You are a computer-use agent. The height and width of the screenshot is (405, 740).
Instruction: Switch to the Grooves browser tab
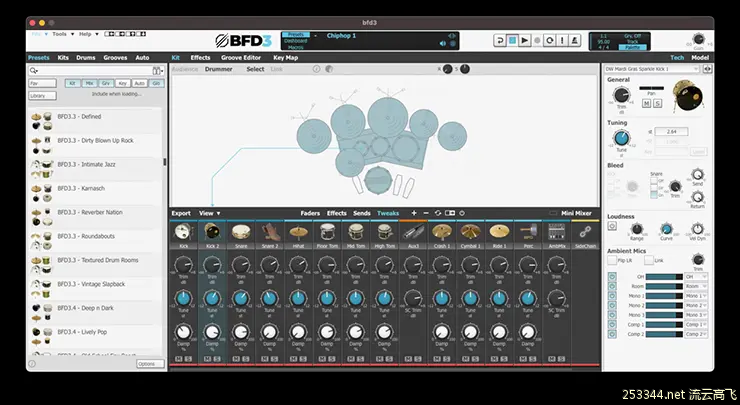tap(115, 58)
